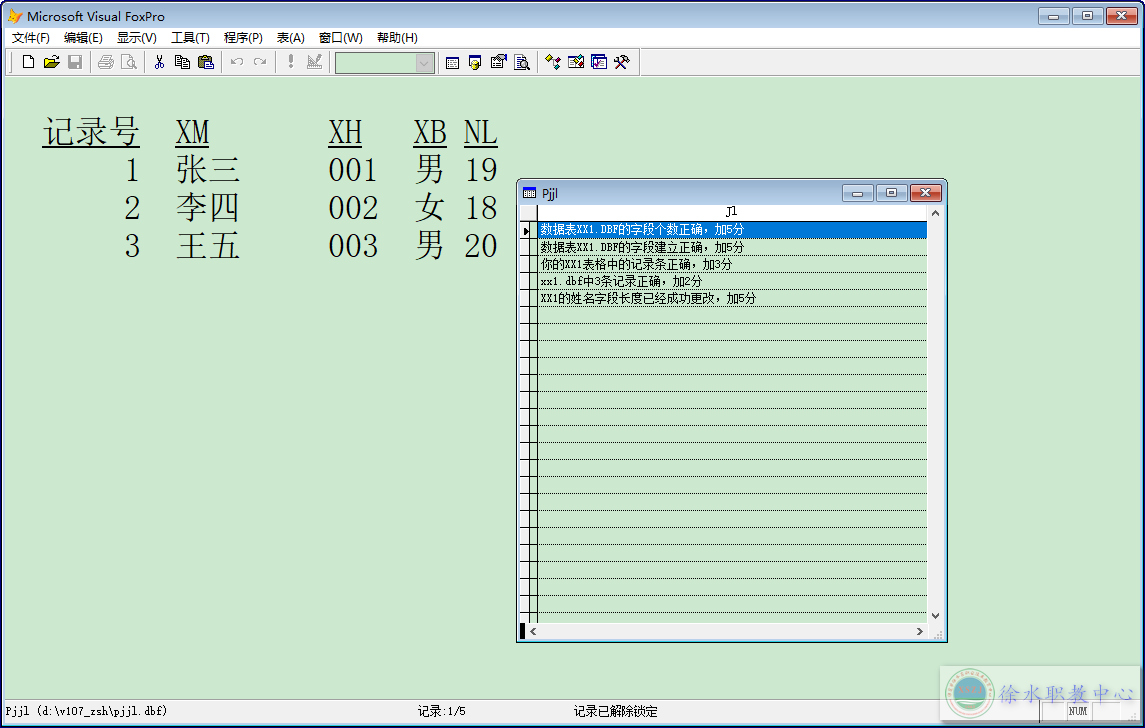Click the name '王五' in the output
The width and height of the screenshot is (1145, 728).
point(208,246)
